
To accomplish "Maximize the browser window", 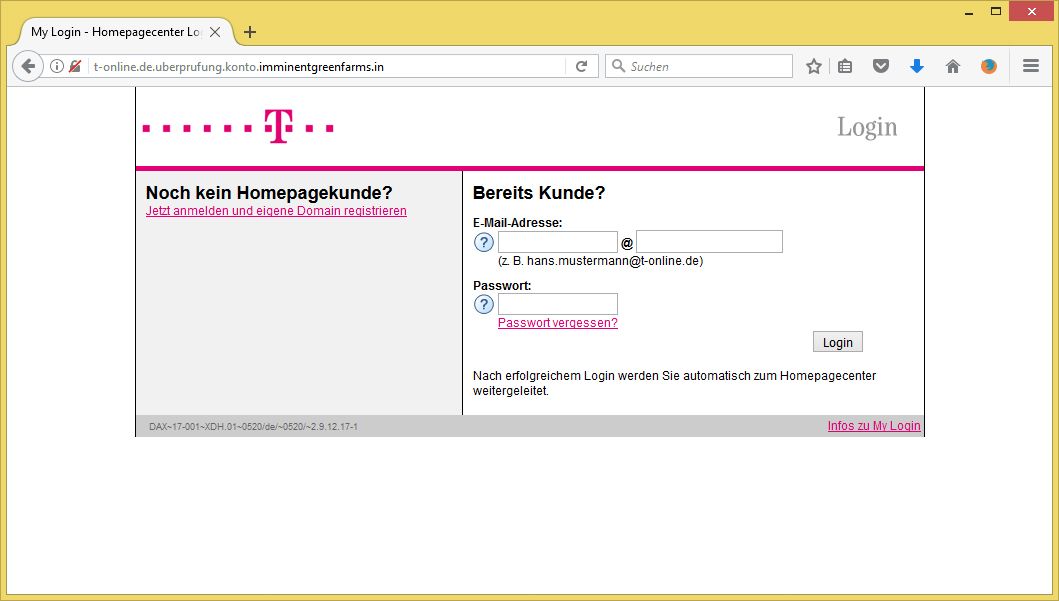I will (996, 11).
